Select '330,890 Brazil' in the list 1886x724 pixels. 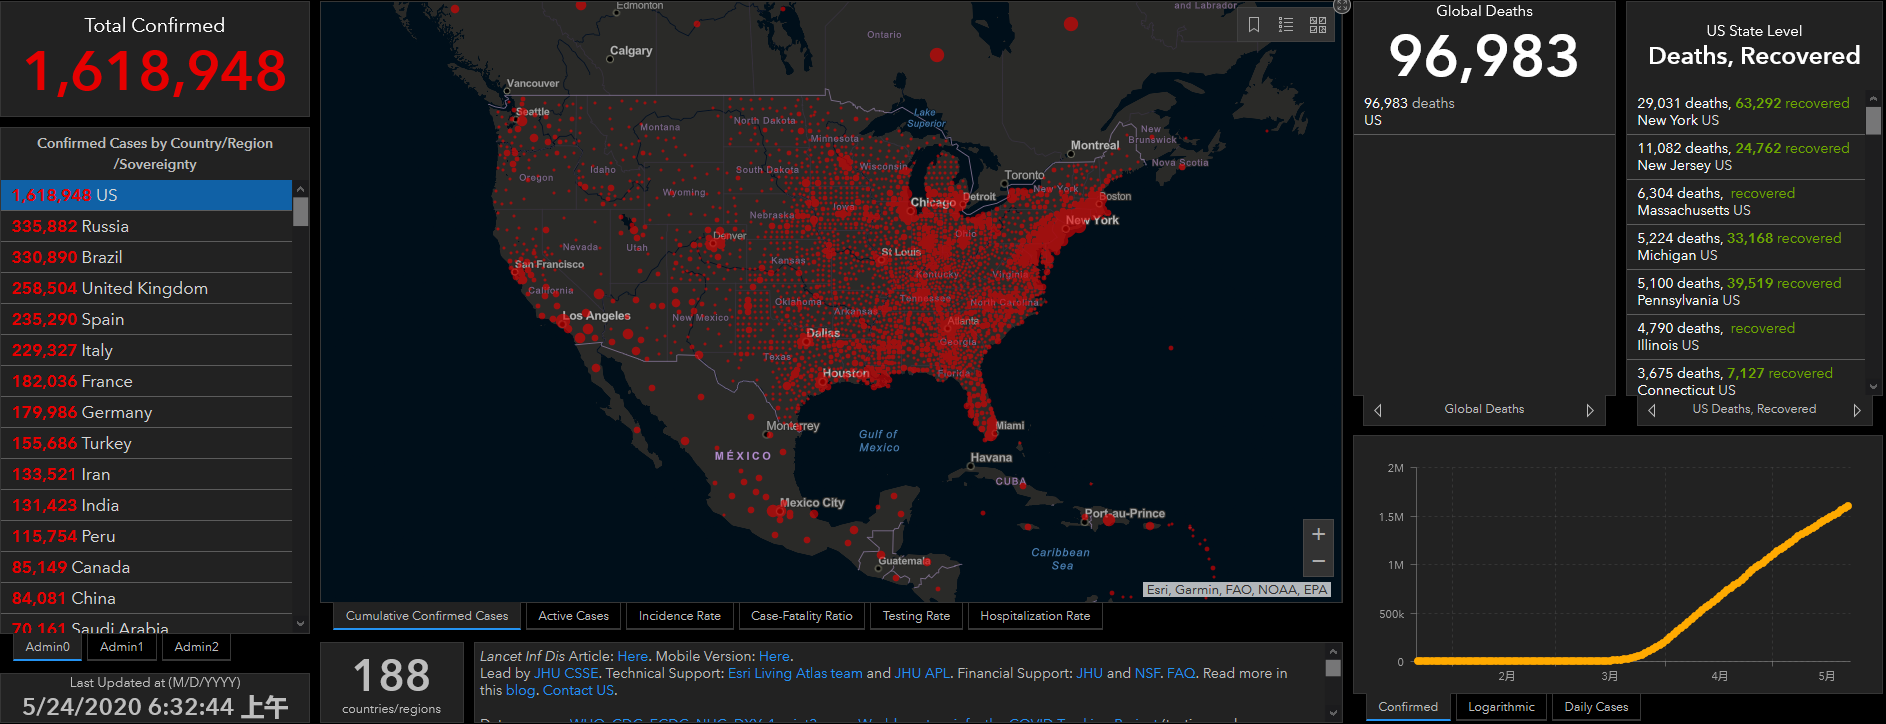click(147, 257)
